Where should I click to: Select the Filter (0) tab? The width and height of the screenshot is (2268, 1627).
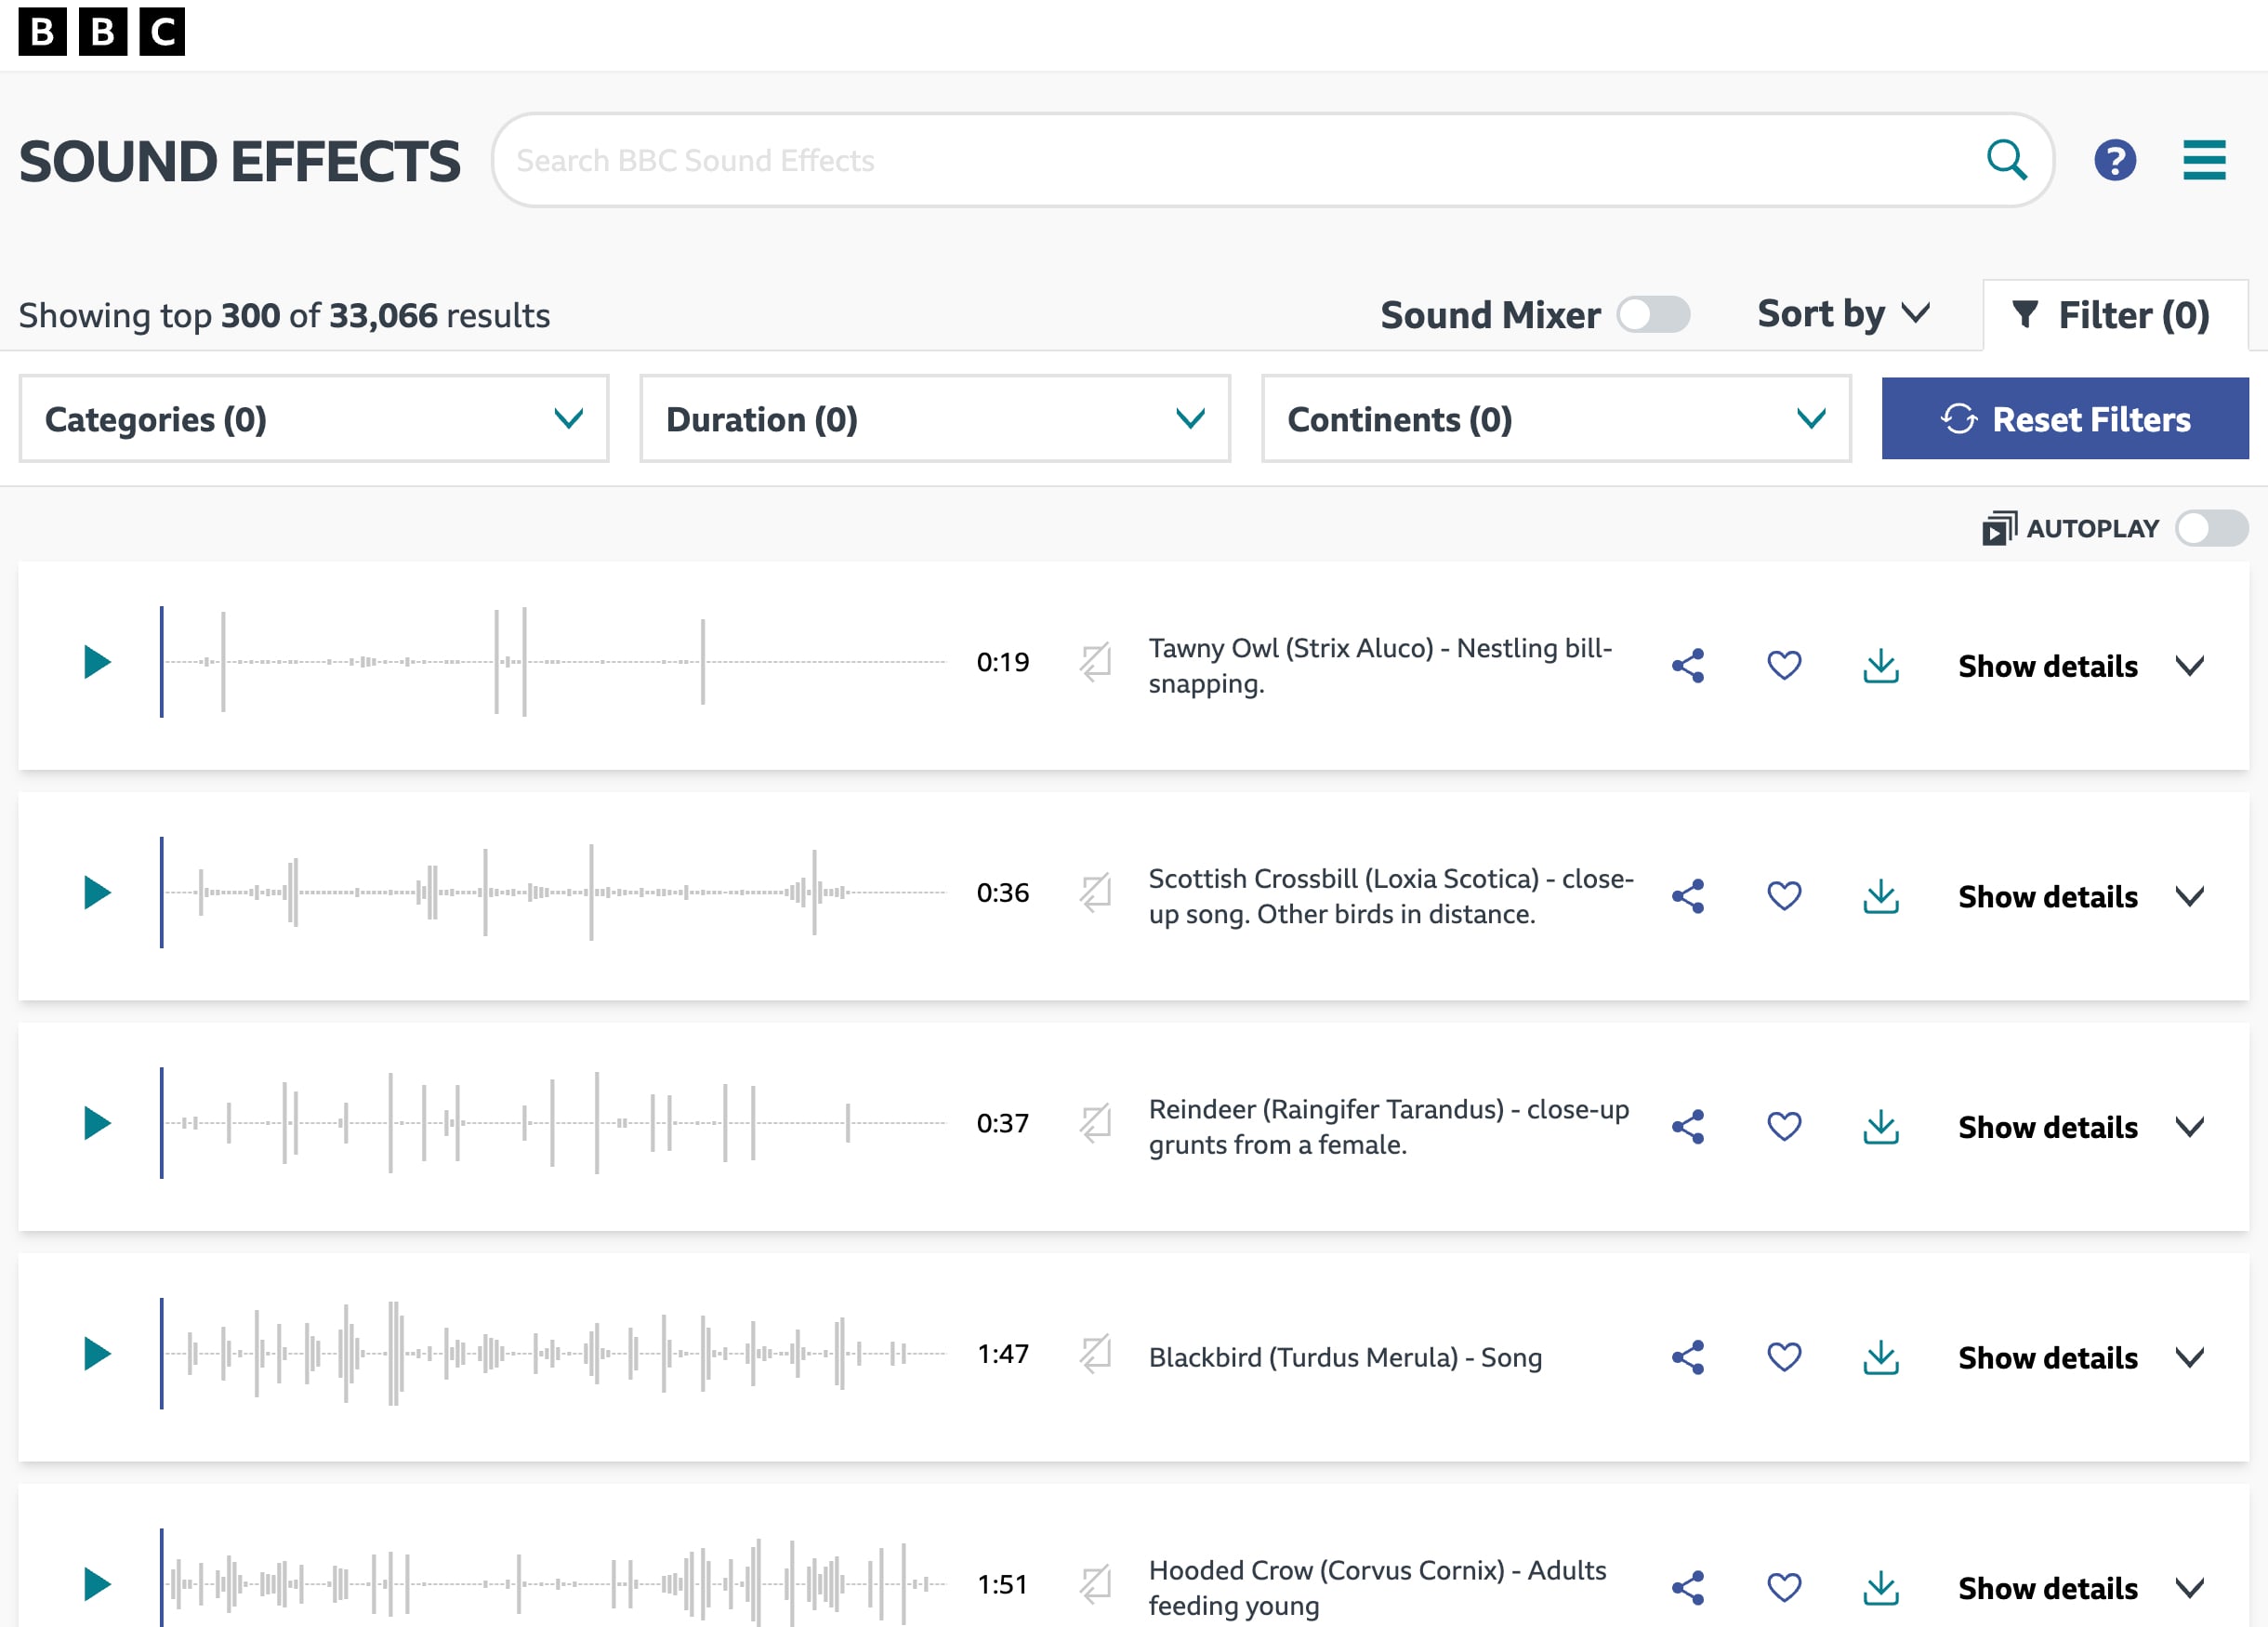pos(2115,316)
